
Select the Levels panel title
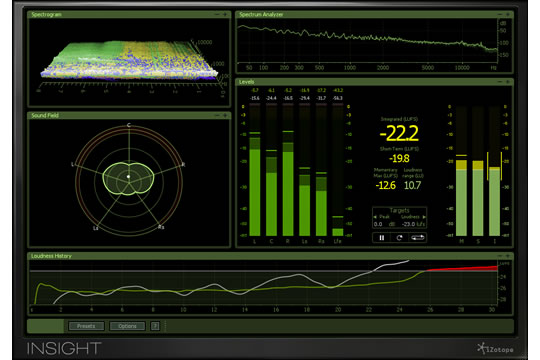[247, 82]
